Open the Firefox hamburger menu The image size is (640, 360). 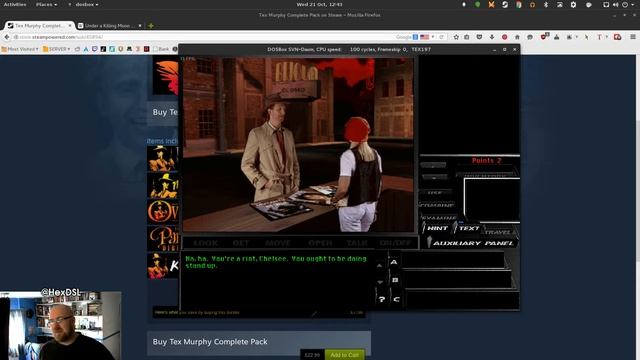(x=633, y=37)
